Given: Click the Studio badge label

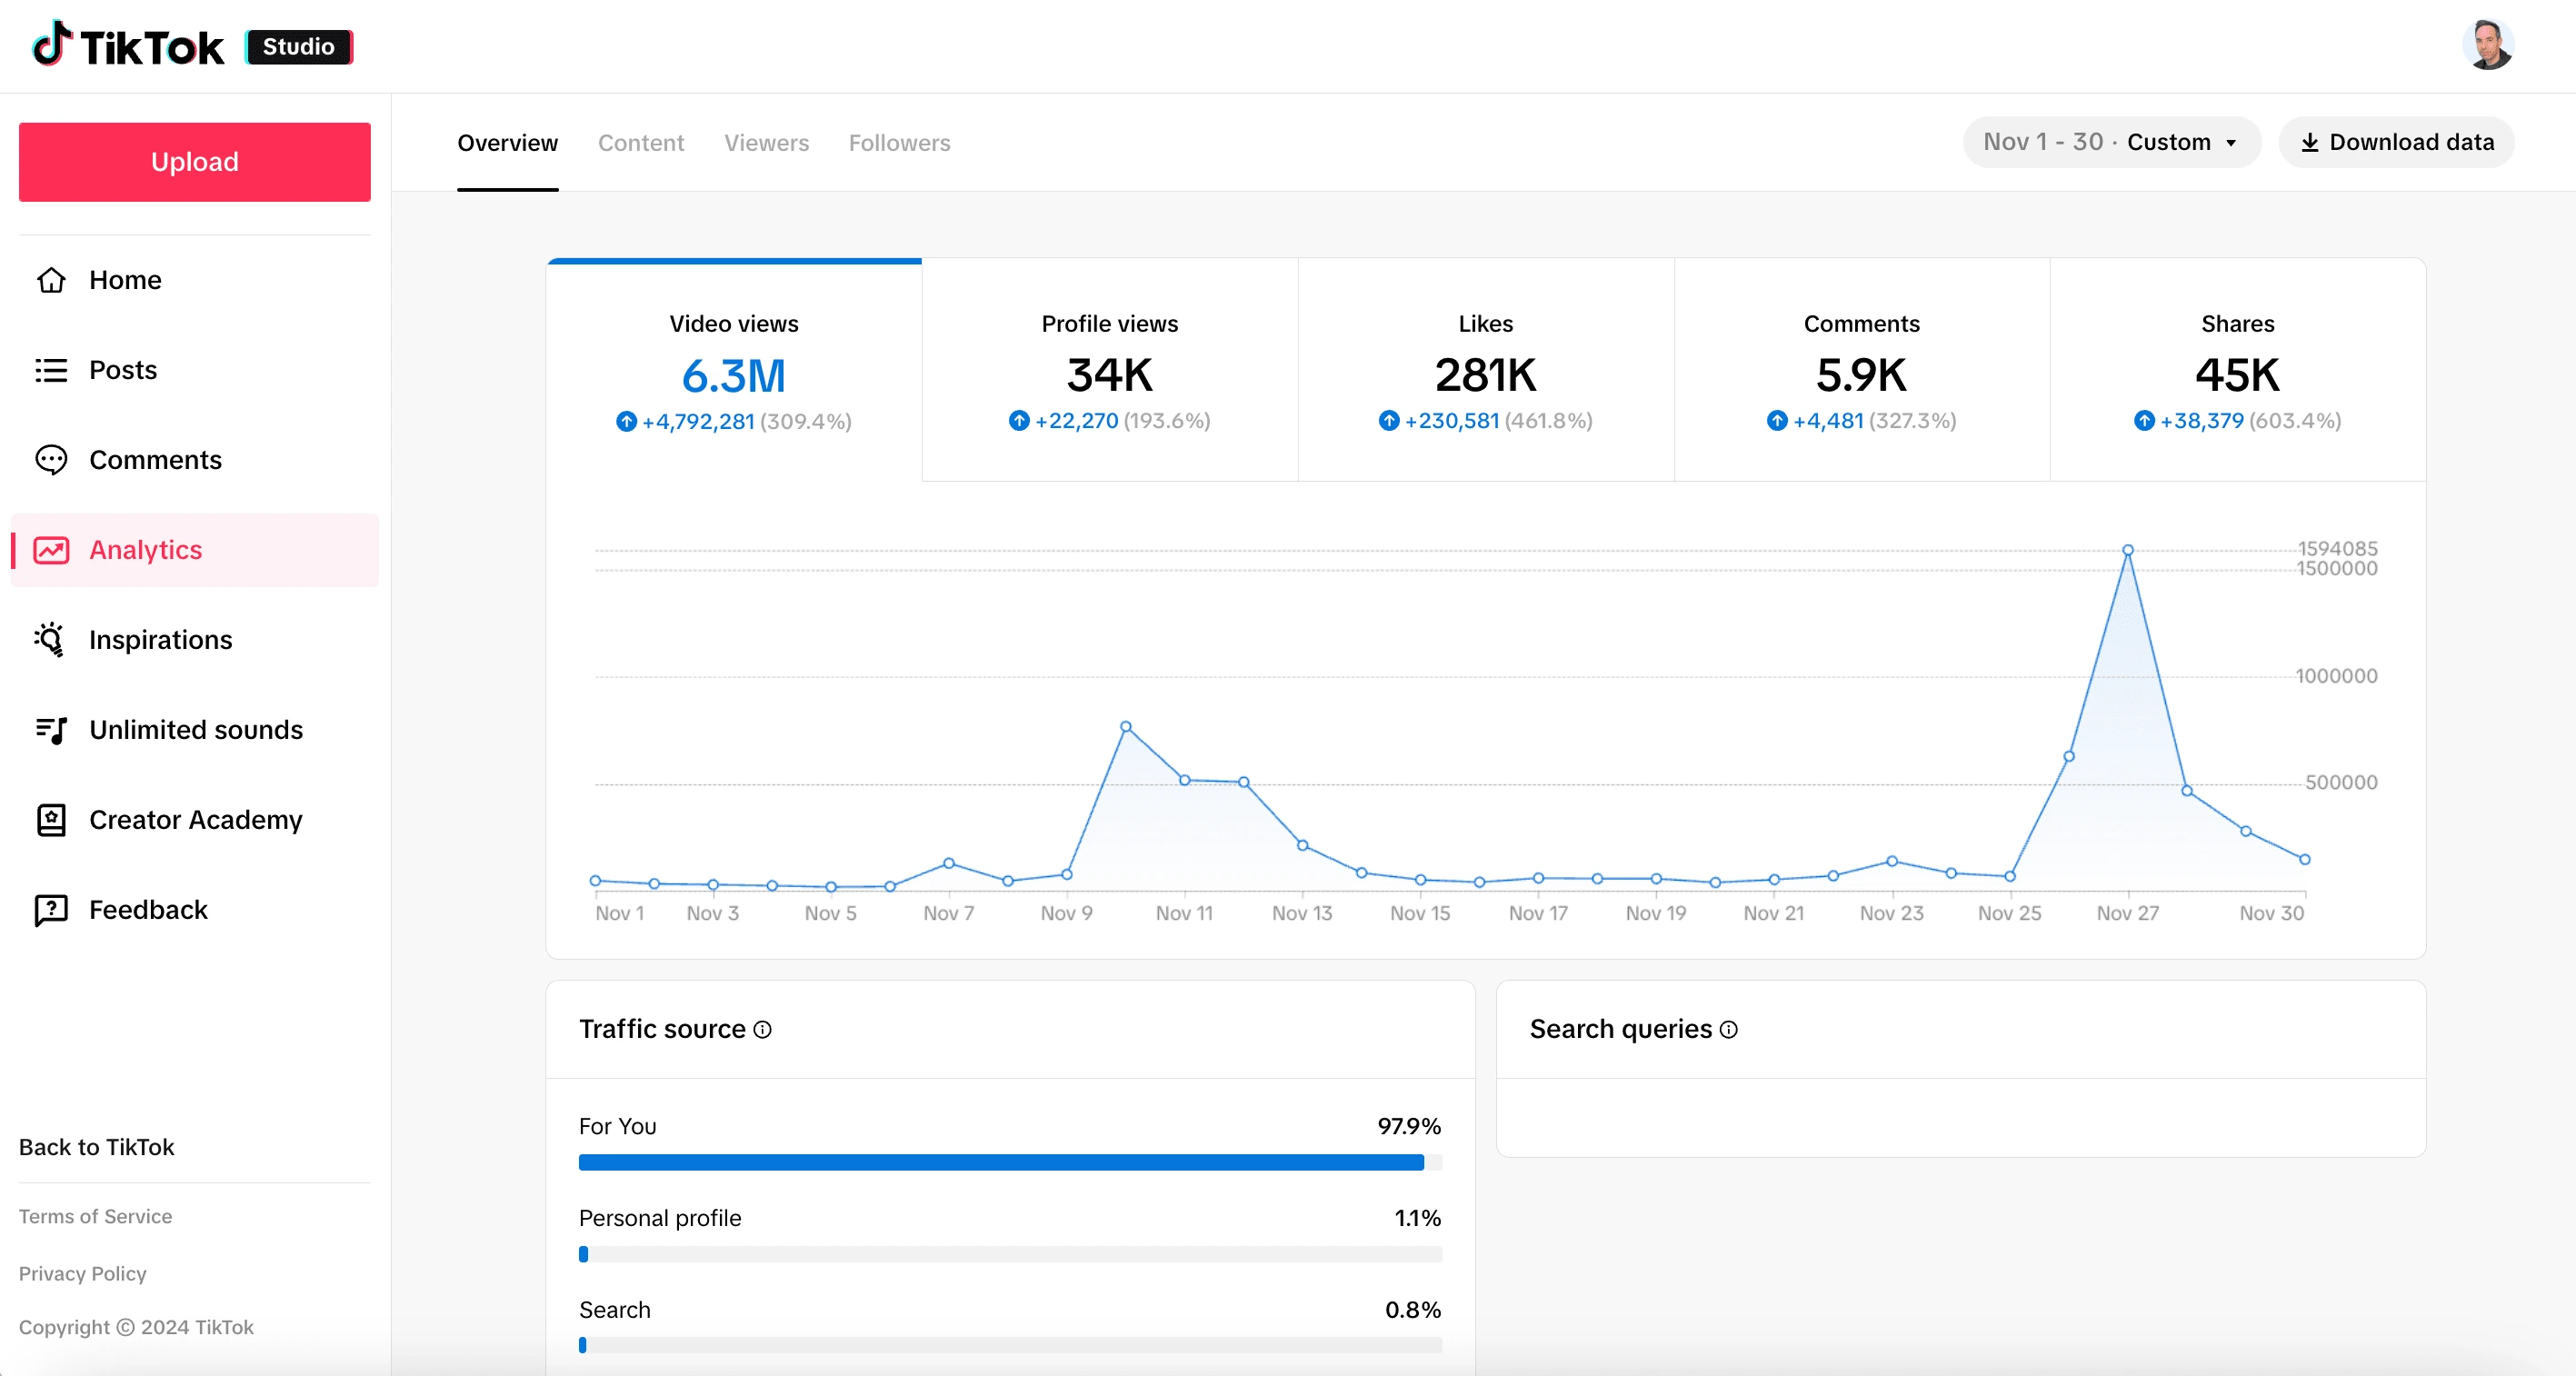Looking at the screenshot, I should [299, 47].
